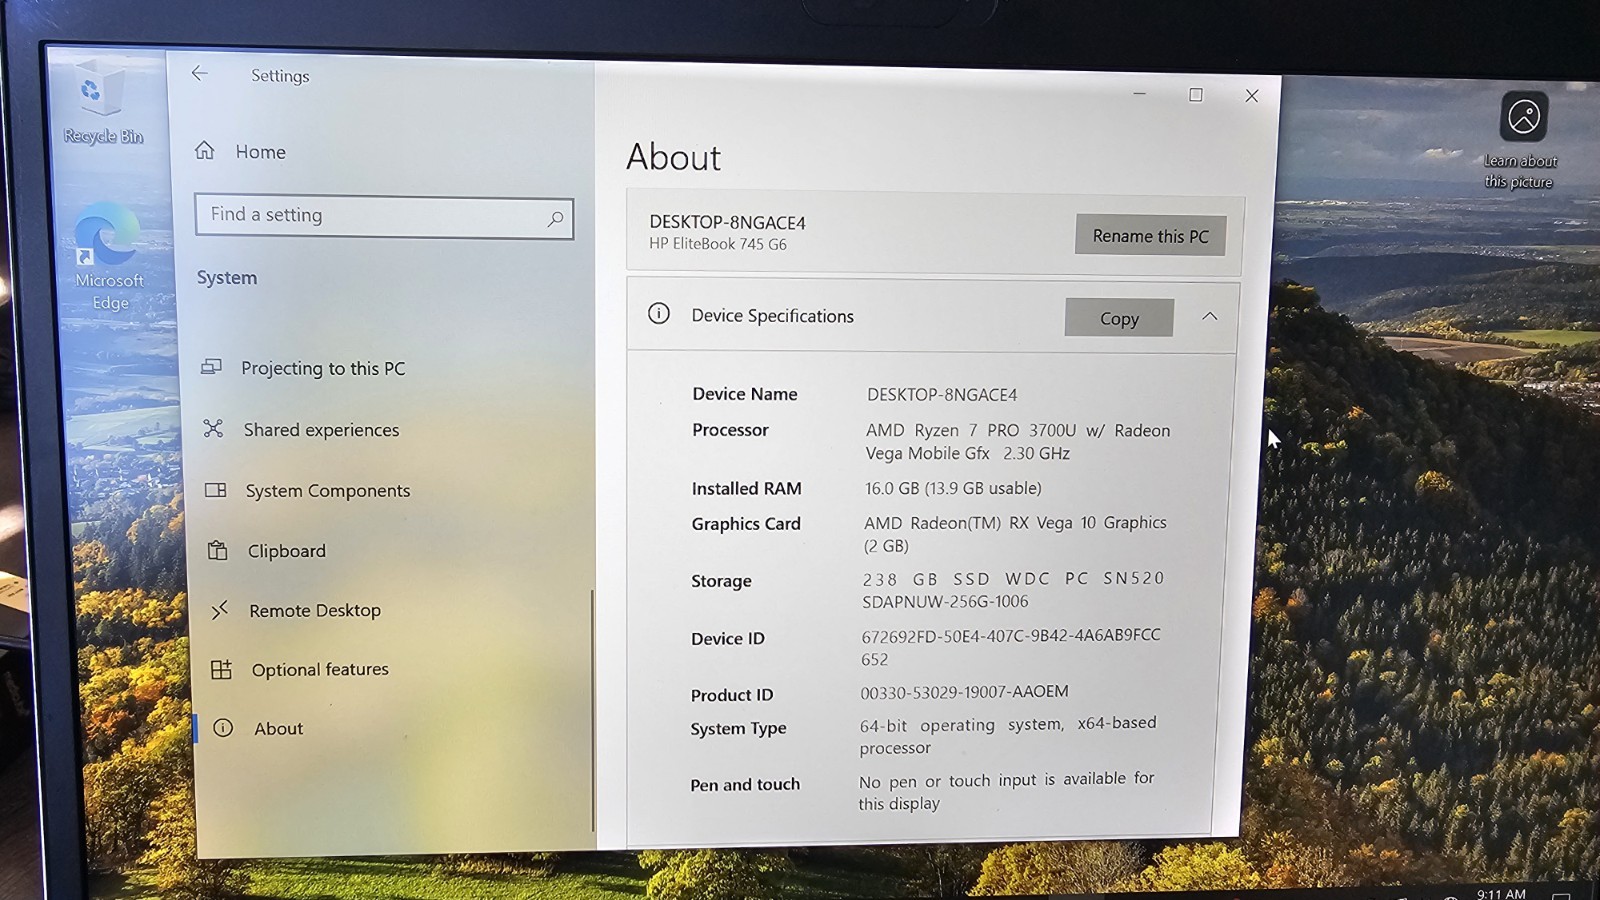The image size is (1600, 900).
Task: Open Optional features settings
Action: 320,669
